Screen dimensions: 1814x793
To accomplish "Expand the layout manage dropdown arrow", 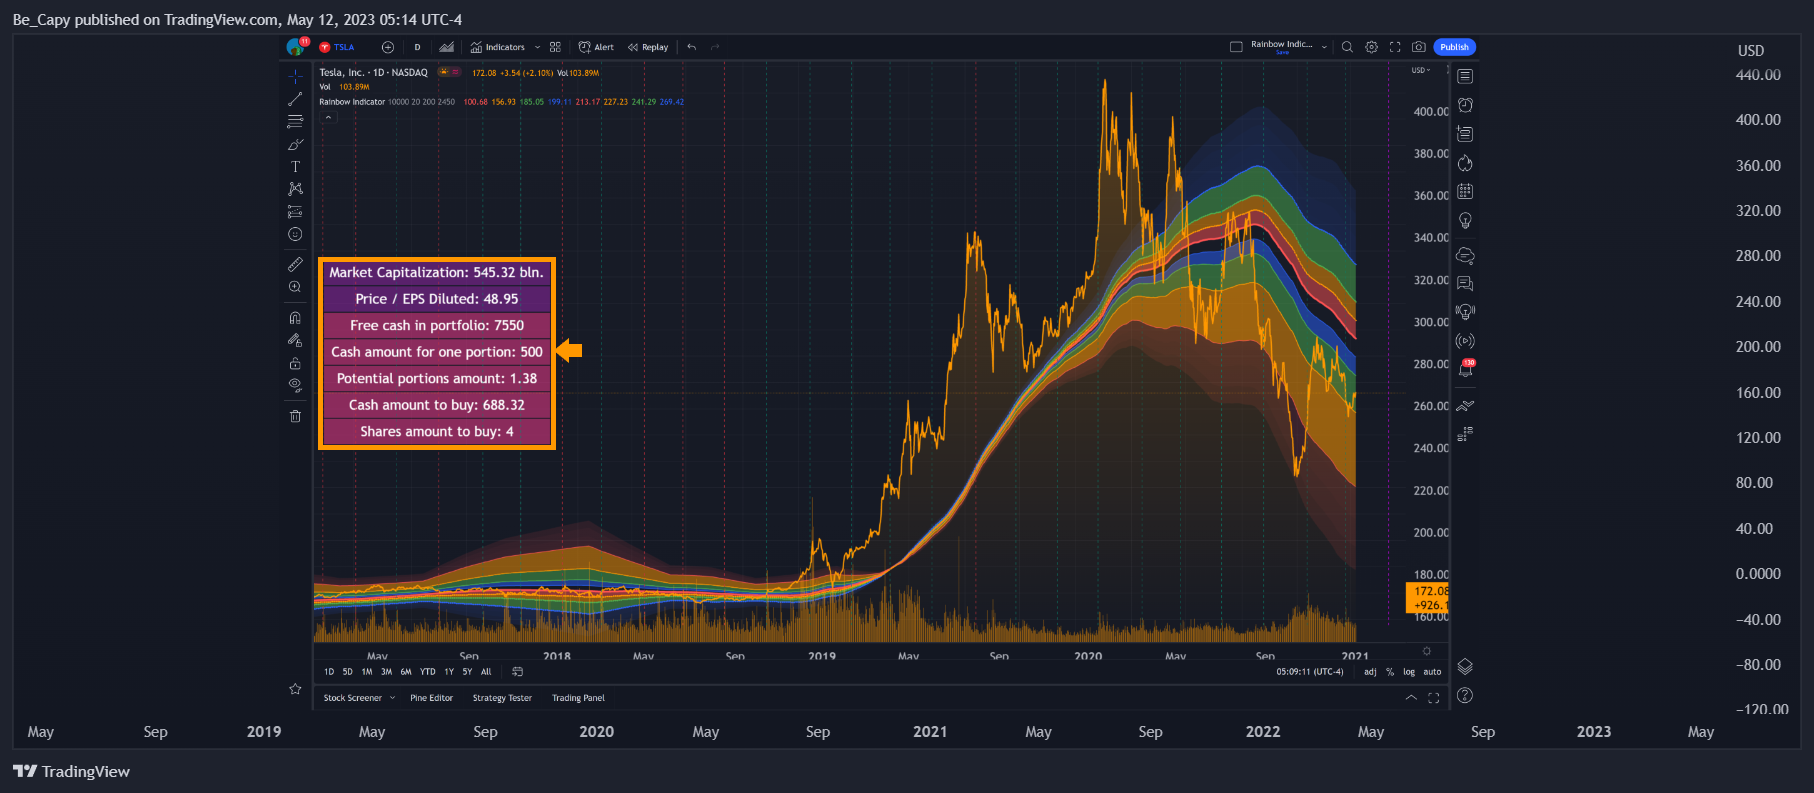I will (x=1324, y=47).
